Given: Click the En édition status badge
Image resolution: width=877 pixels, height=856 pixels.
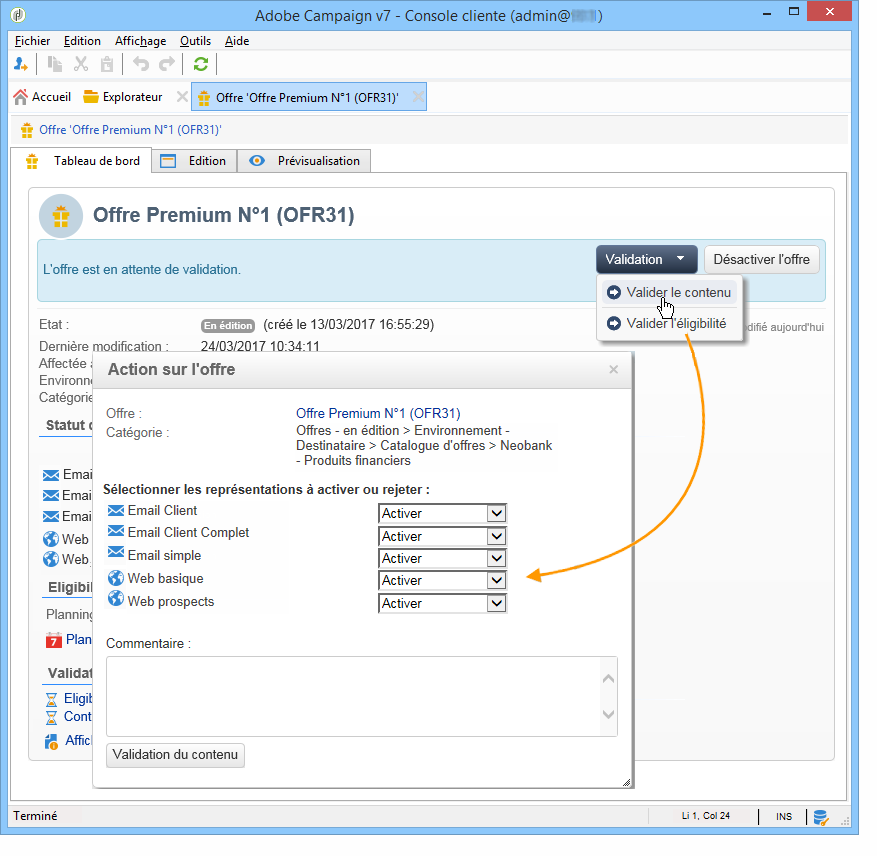Looking at the screenshot, I should pos(228,326).
